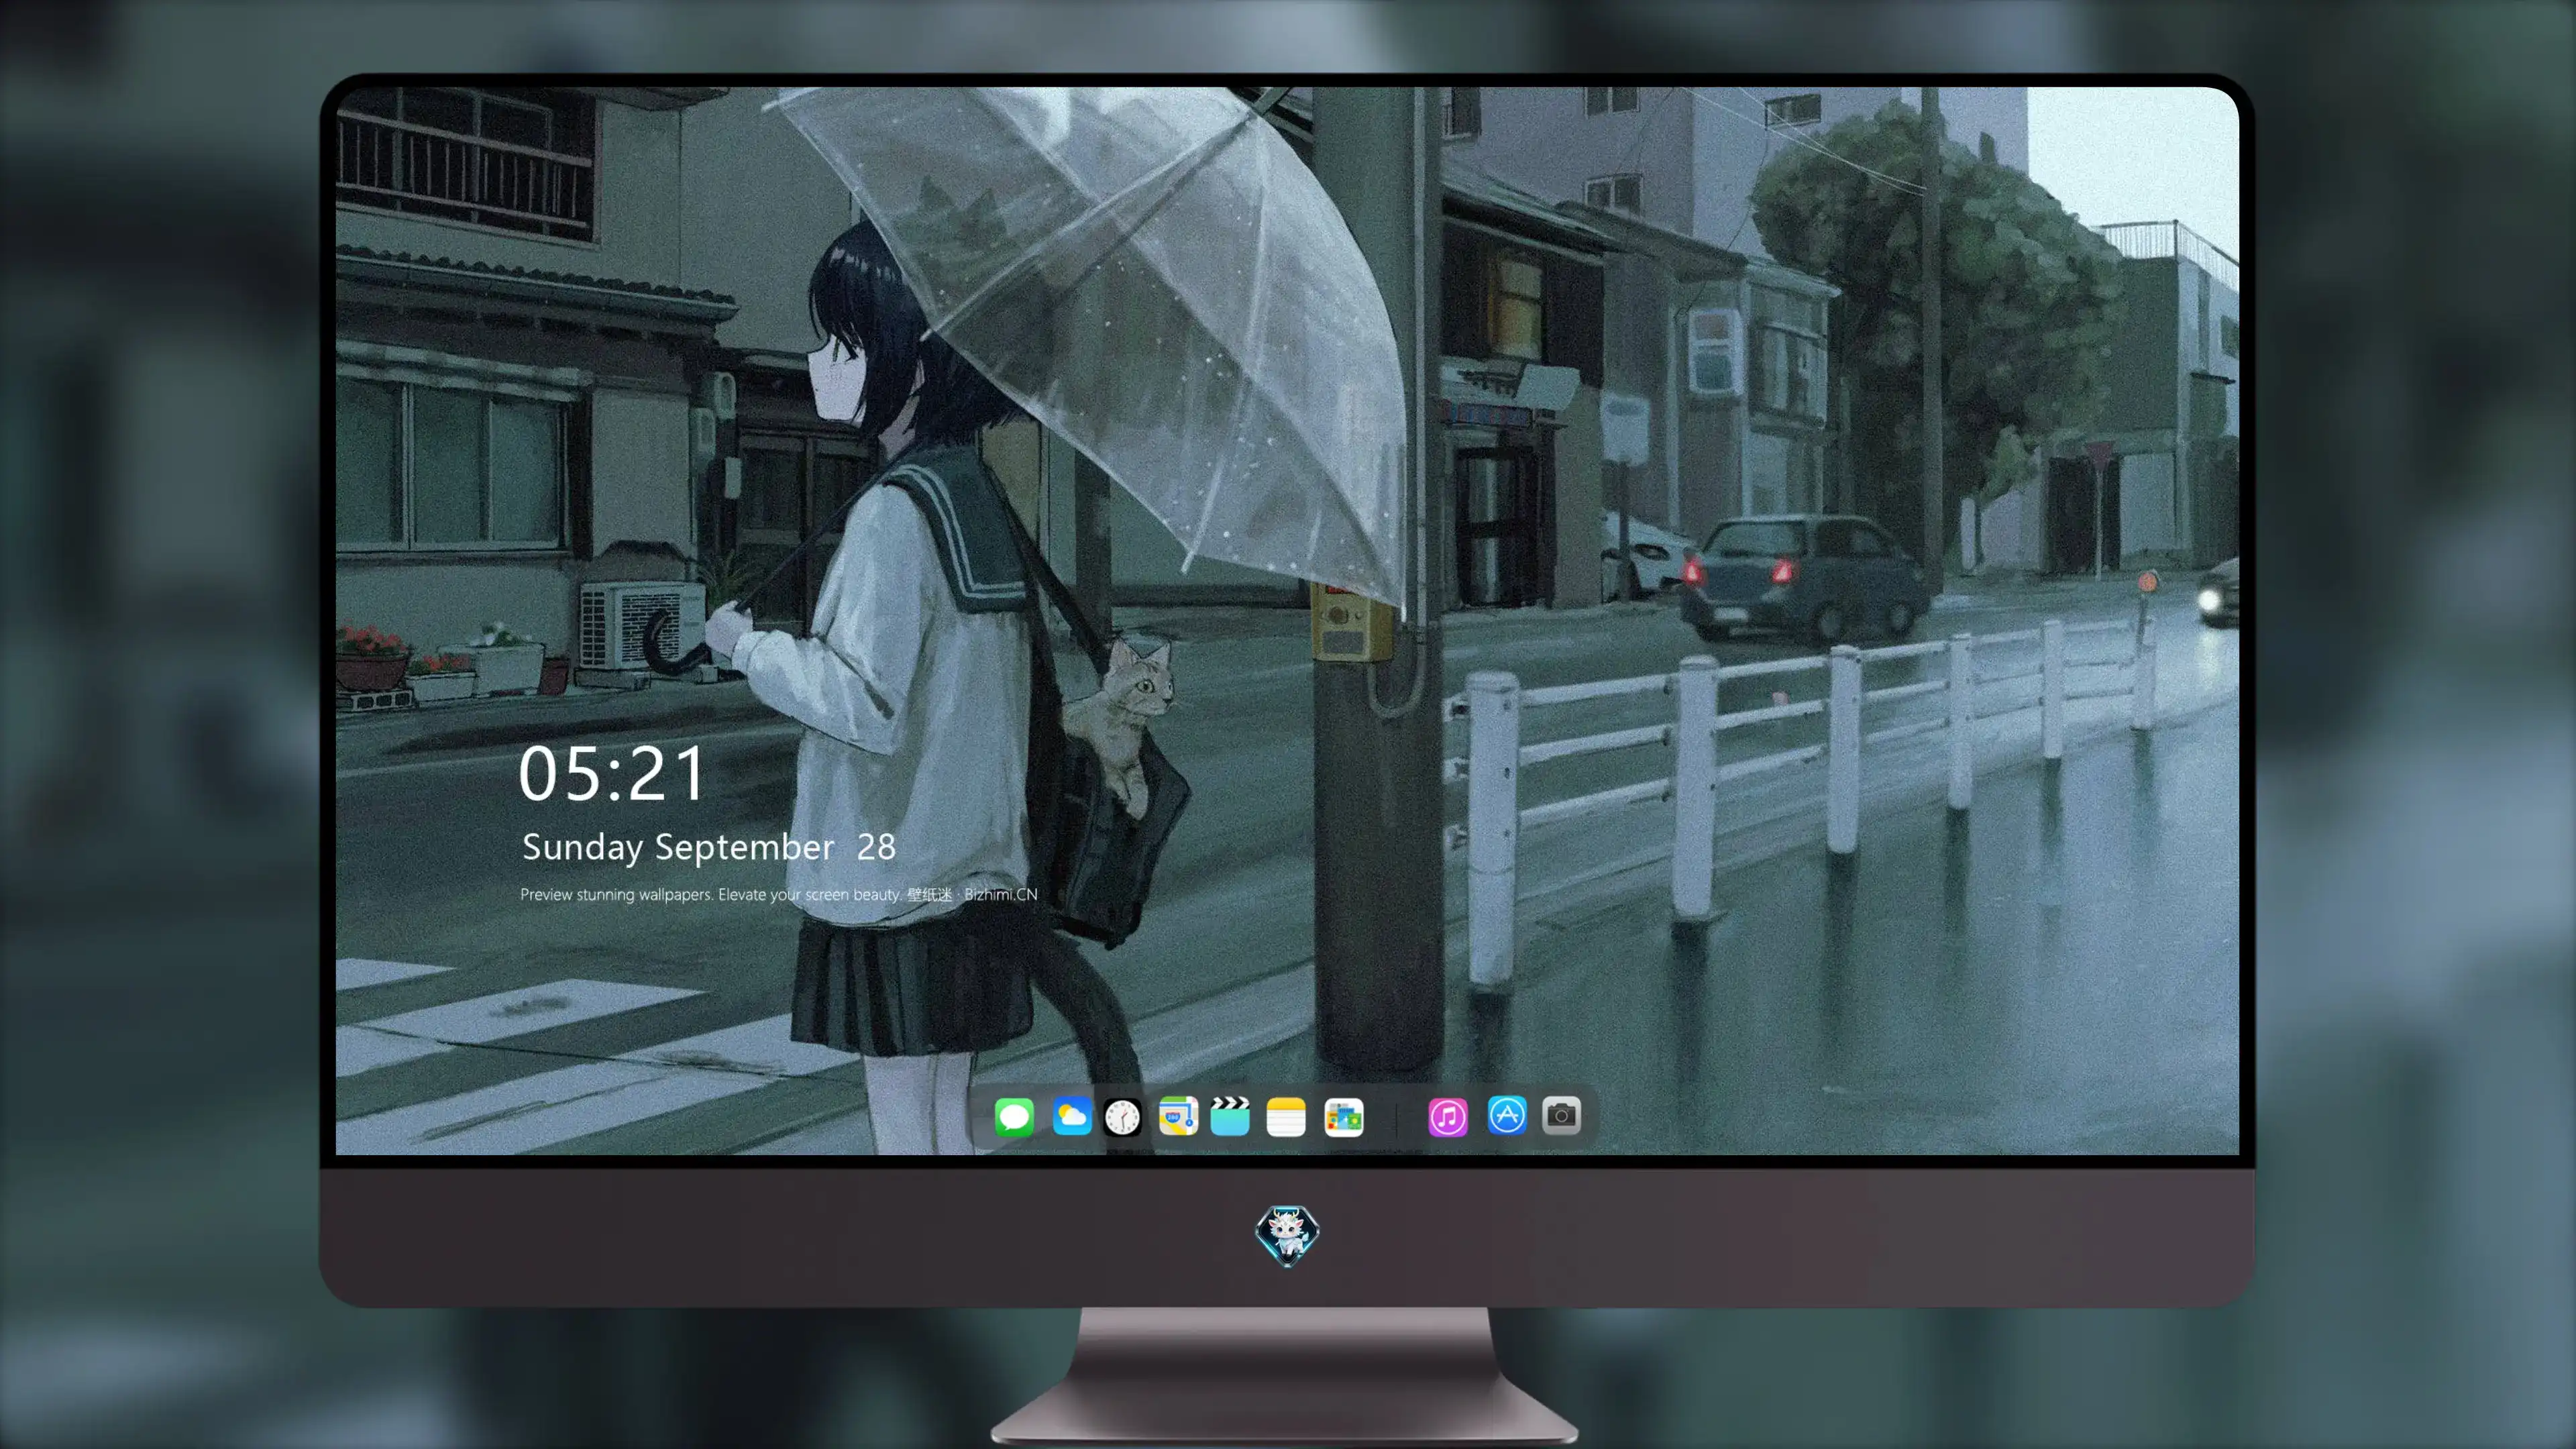Open the Camera app in dock
2576x1449 pixels.
(x=1561, y=1115)
